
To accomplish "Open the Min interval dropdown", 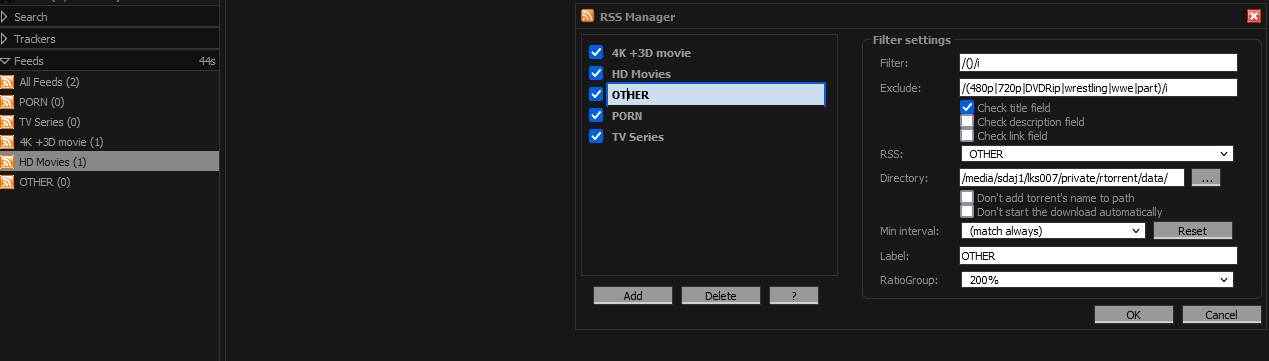I will pos(1052,230).
